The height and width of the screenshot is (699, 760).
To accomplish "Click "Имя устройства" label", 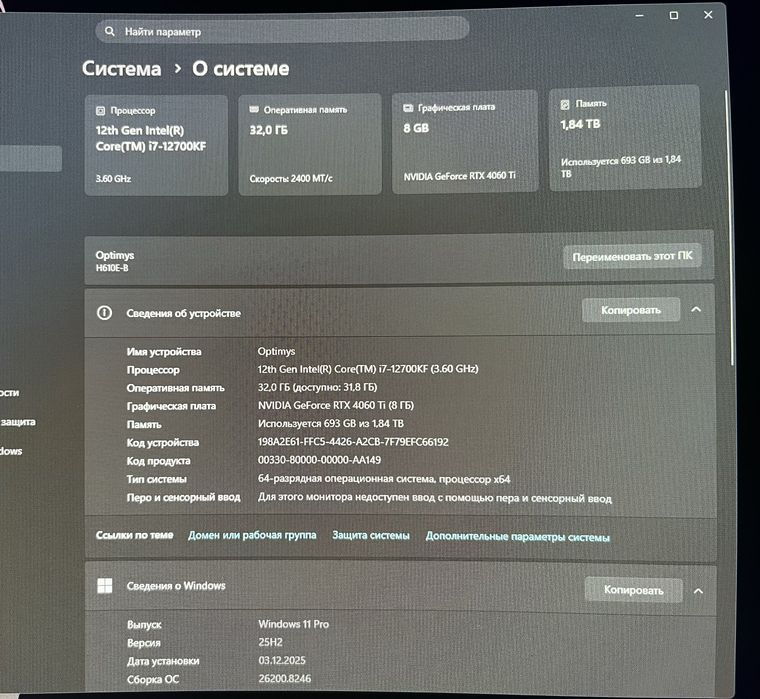I will (x=164, y=352).
